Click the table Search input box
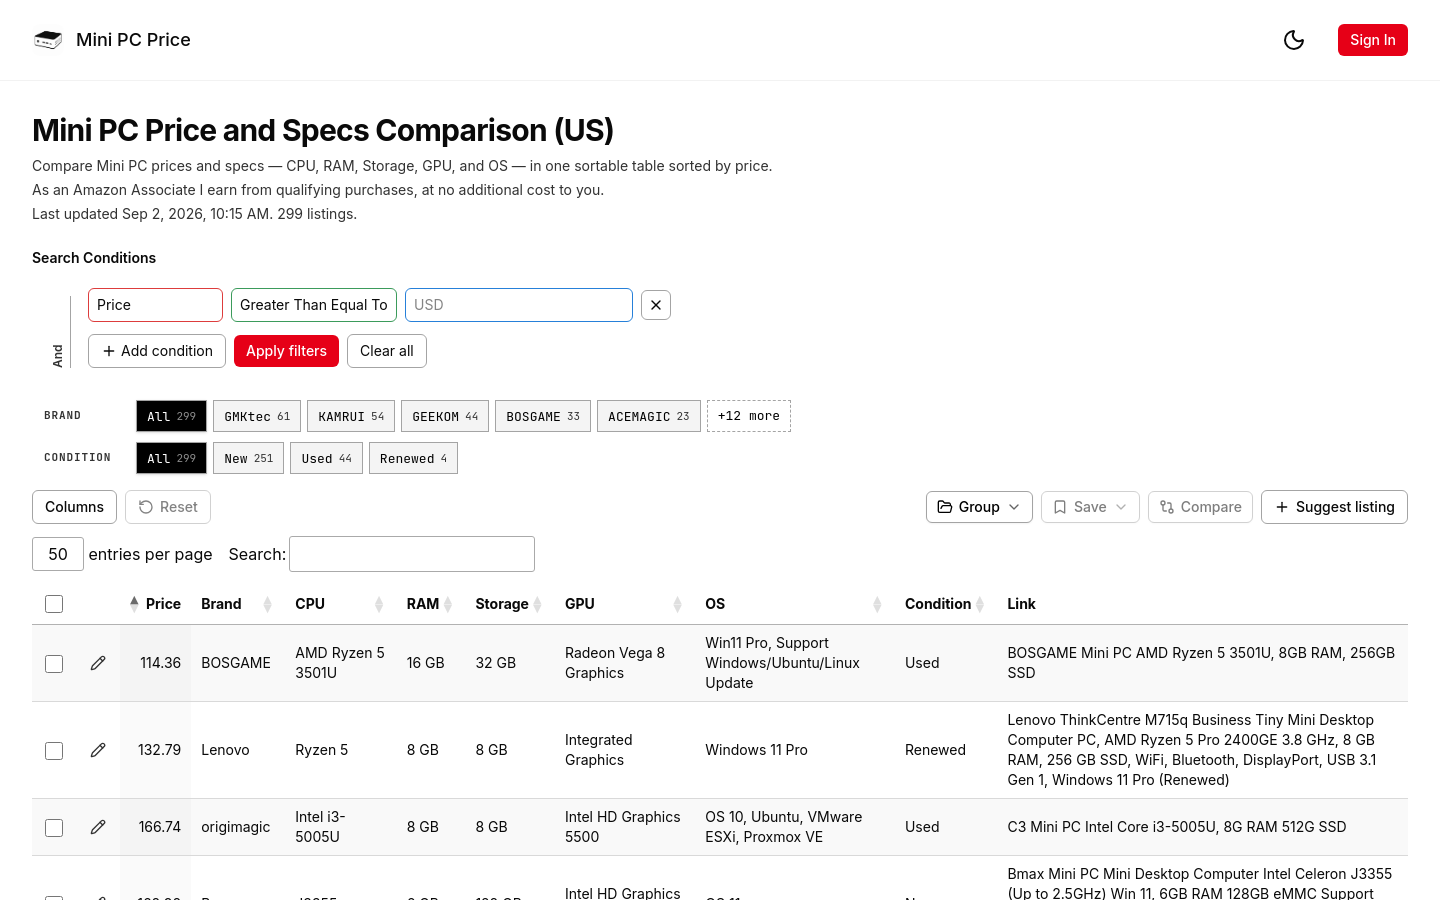1440x900 pixels. click(x=412, y=554)
